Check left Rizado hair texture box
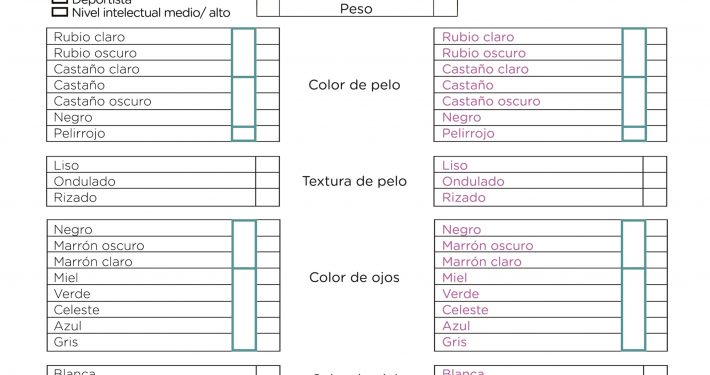The width and height of the screenshot is (710, 375). pyautogui.click(x=268, y=197)
